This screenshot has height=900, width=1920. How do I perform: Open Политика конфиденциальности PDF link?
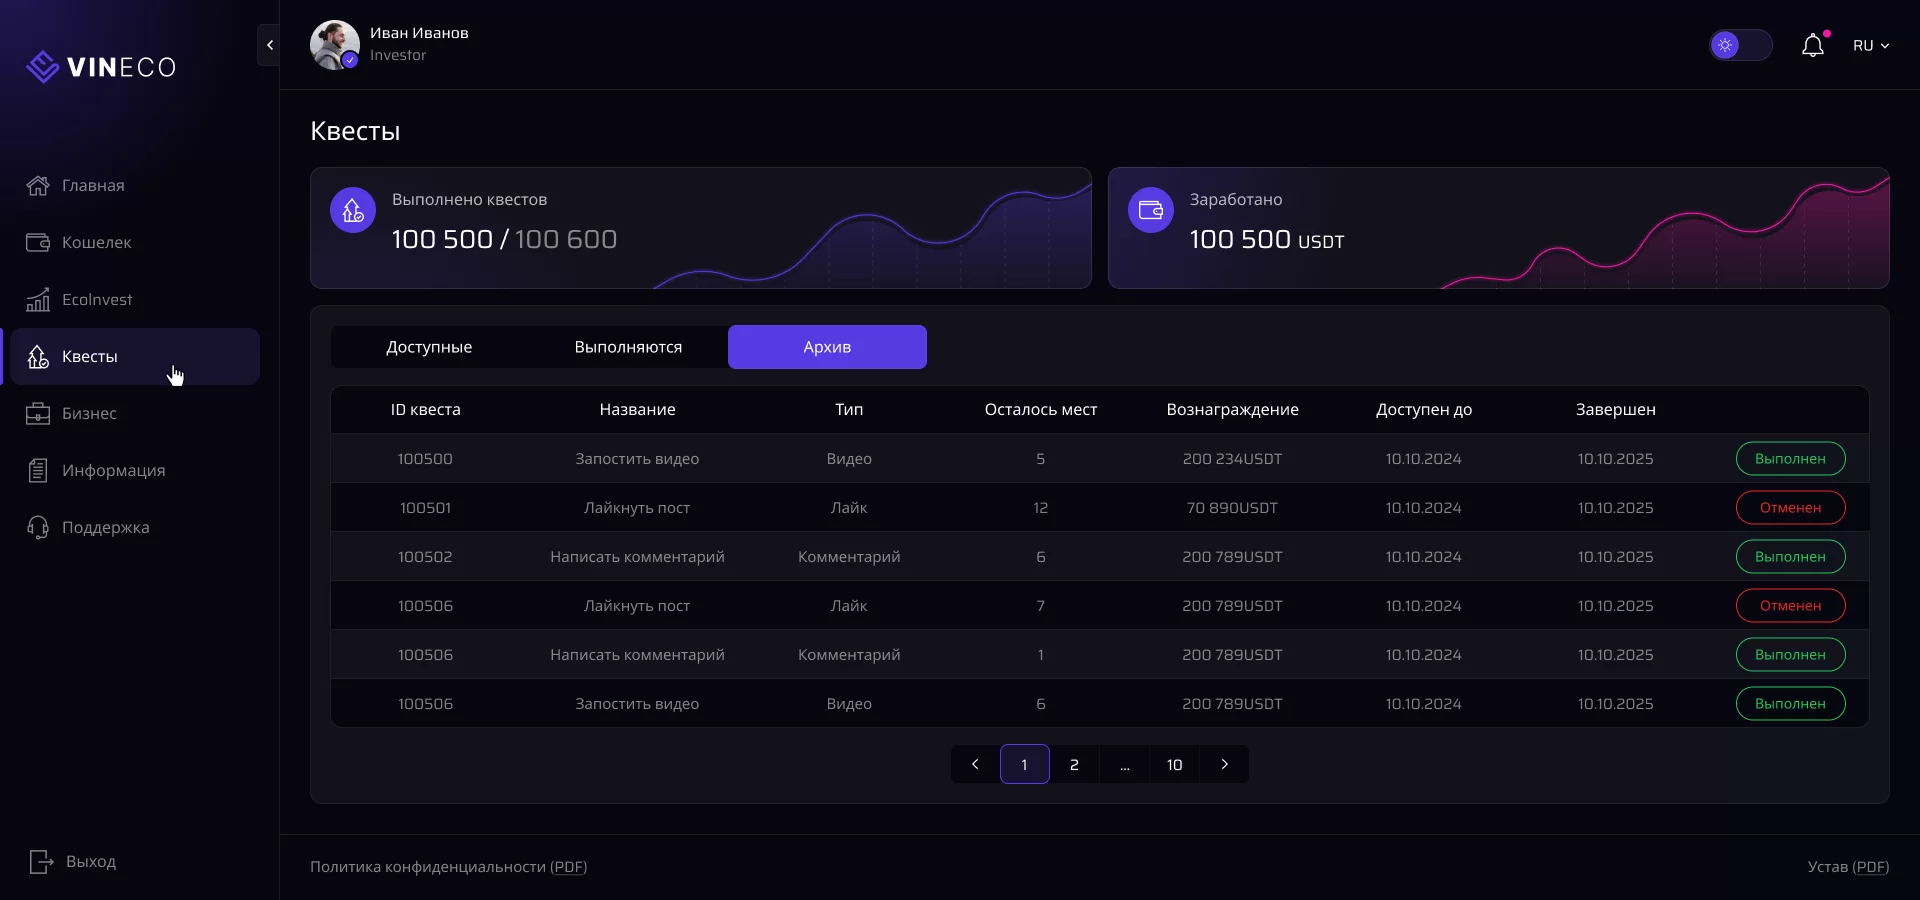coord(569,867)
